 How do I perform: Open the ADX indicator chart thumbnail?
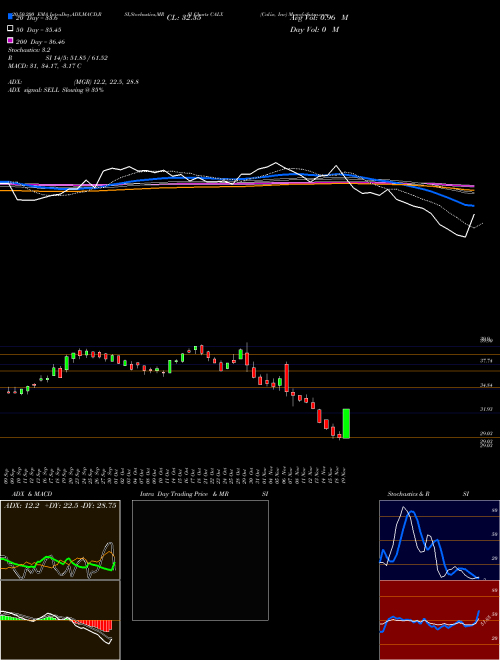pyautogui.click(x=60, y=540)
